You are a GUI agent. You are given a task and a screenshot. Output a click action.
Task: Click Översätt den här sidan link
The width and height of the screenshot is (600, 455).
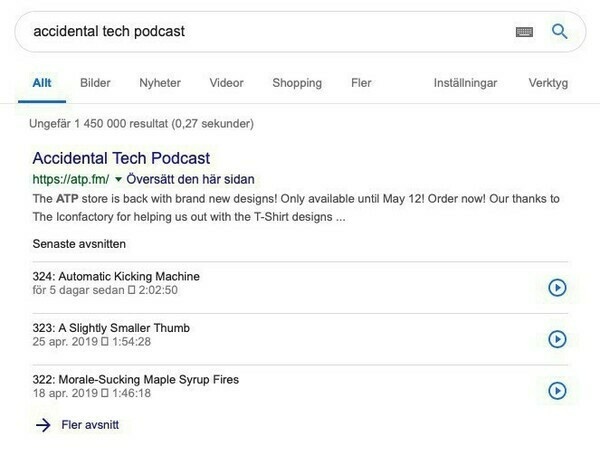point(188,181)
